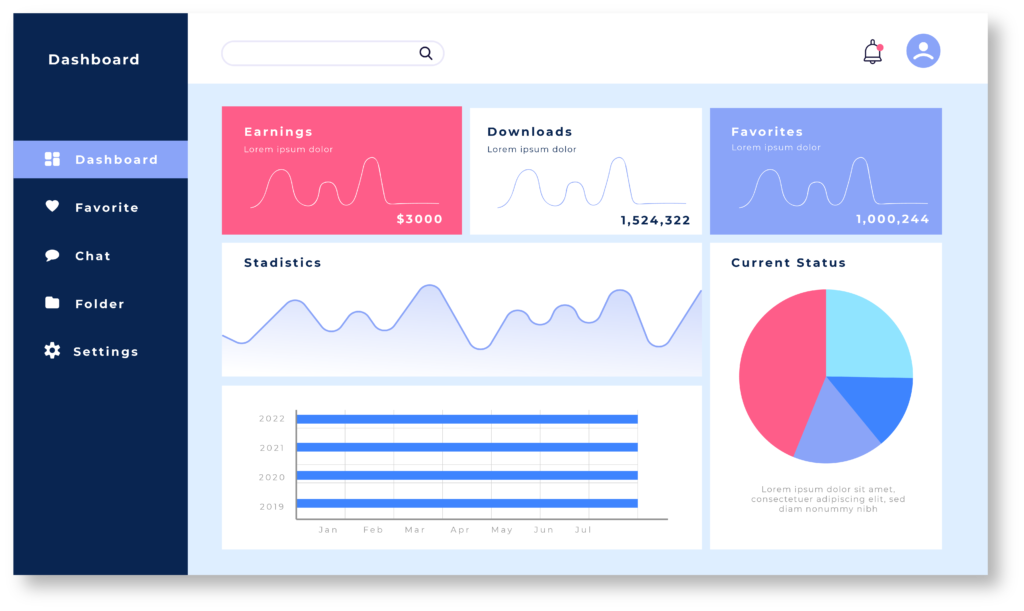This screenshot has height=611, width=1024.
Task: Open the purple Favorites card
Action: pos(825,171)
